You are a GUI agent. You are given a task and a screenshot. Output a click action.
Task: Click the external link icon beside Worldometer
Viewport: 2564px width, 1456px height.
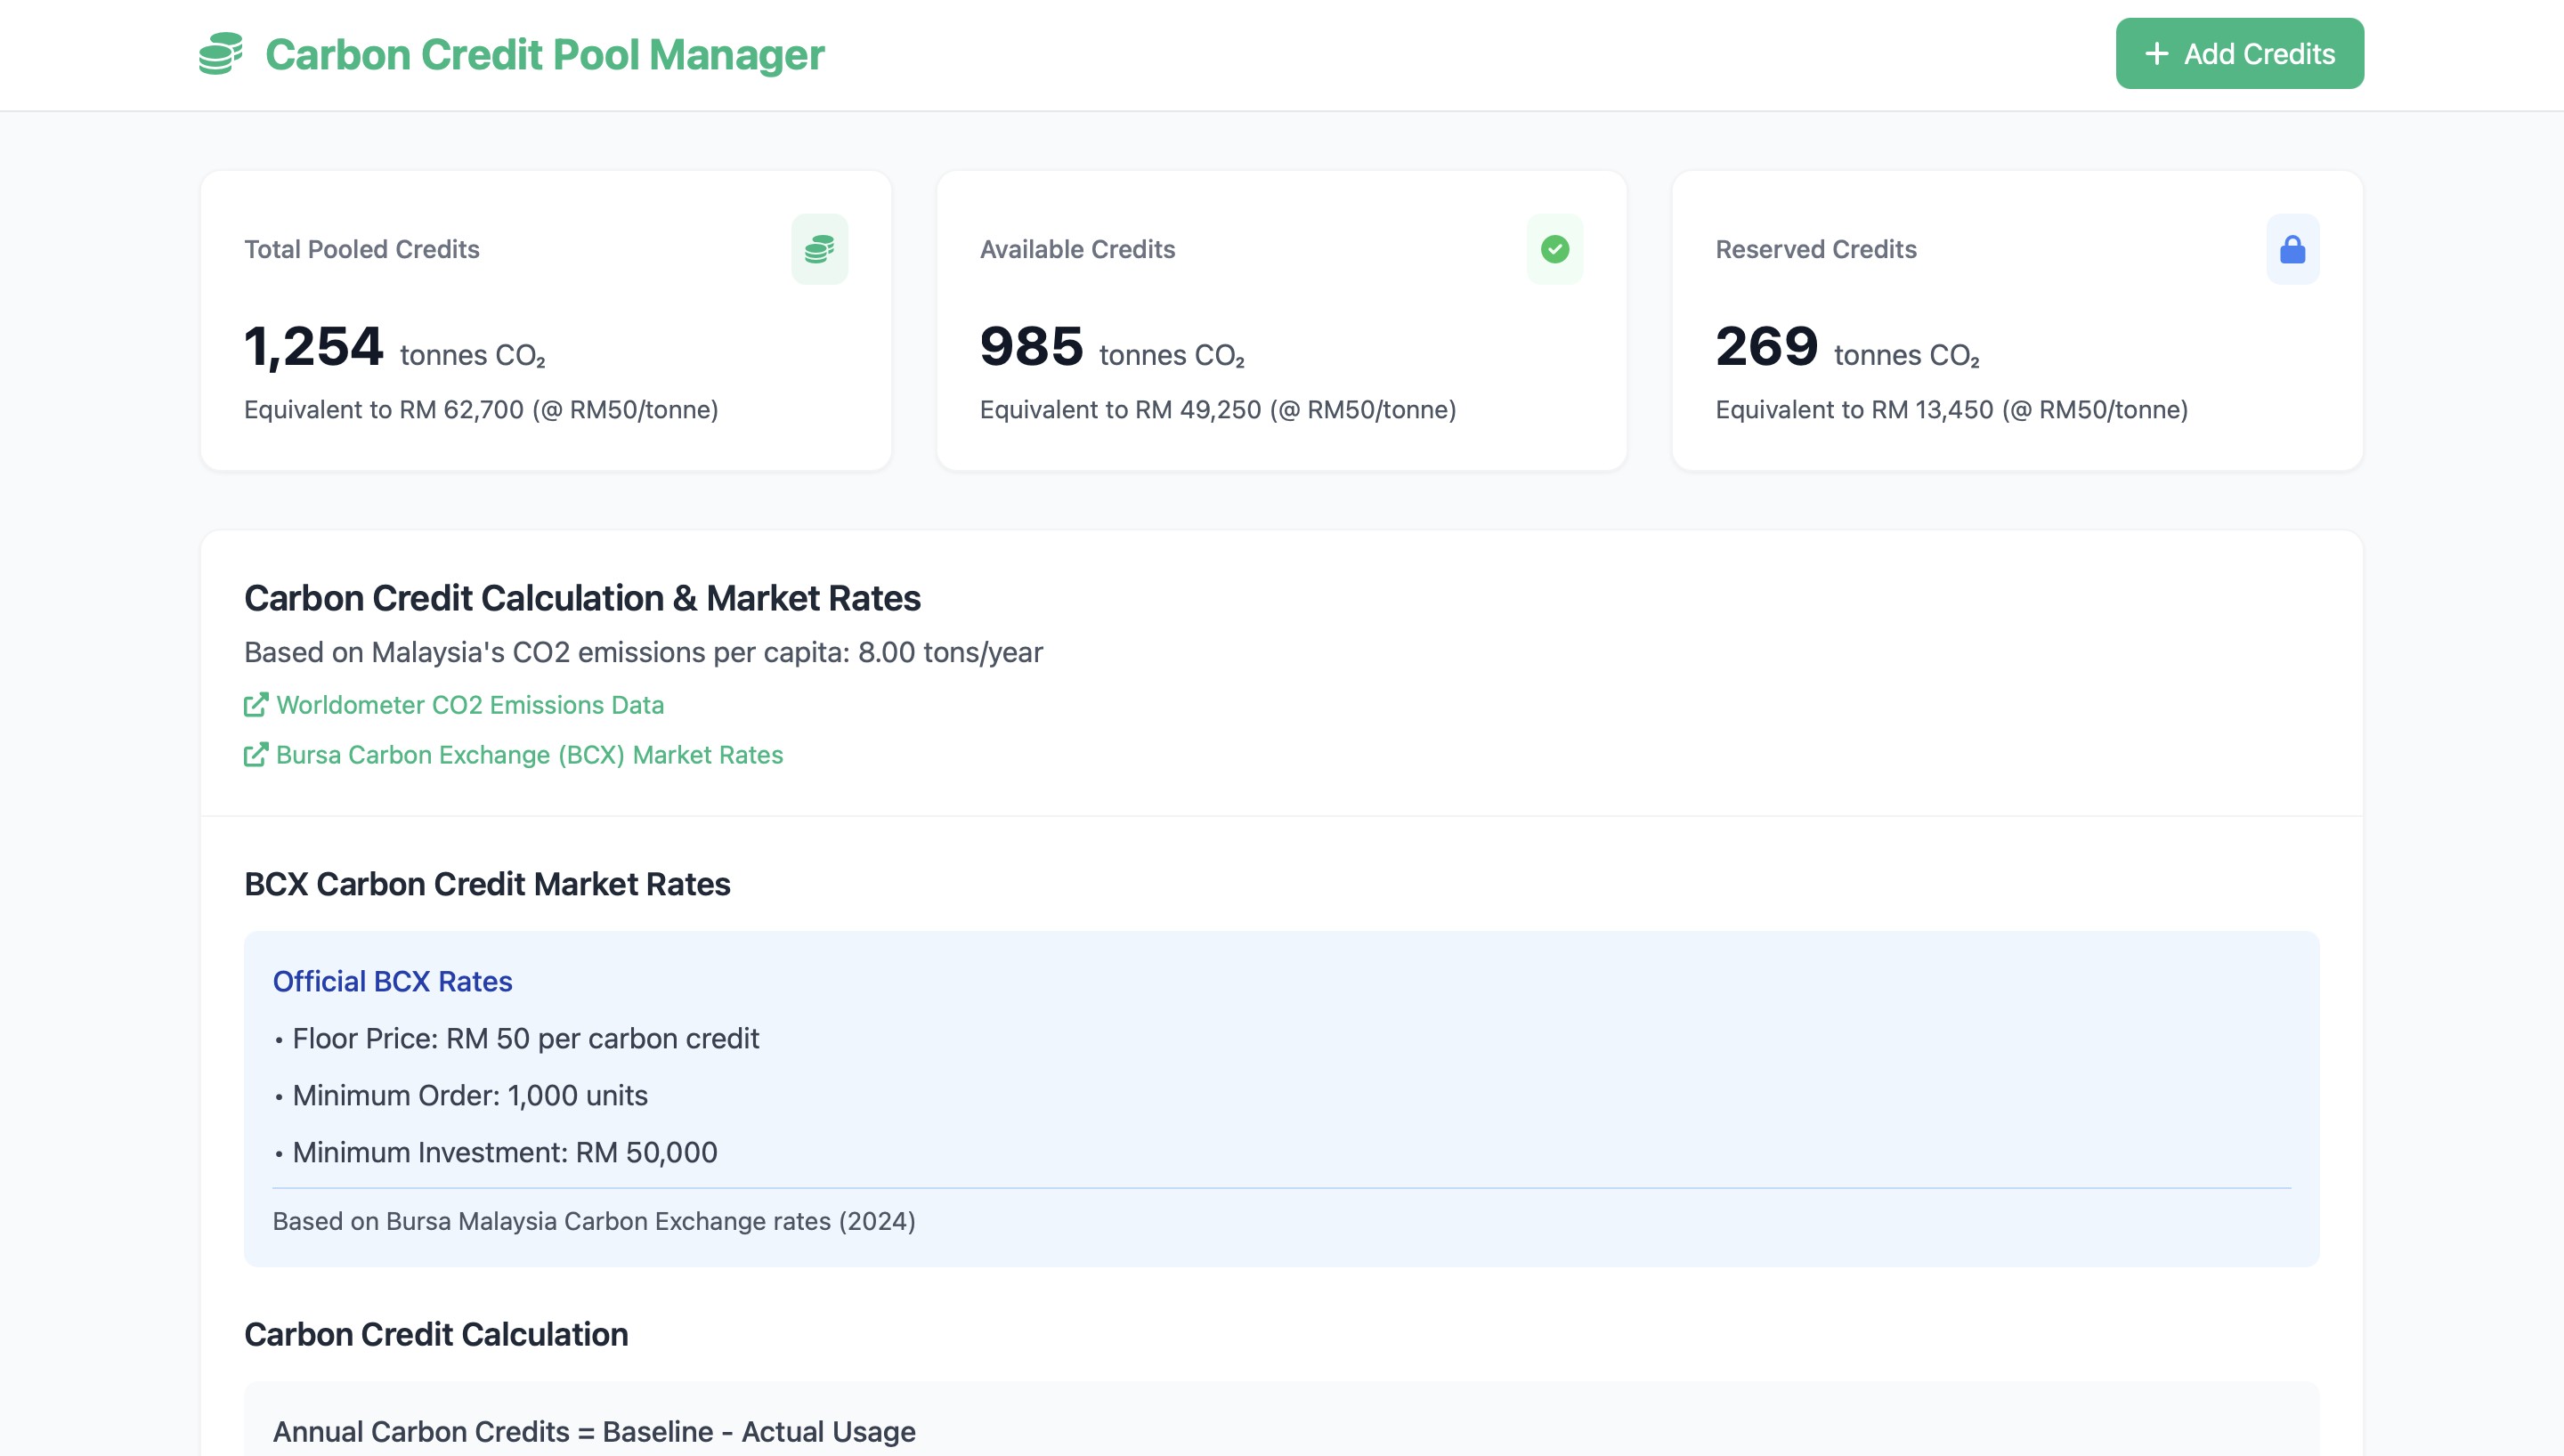coord(256,705)
